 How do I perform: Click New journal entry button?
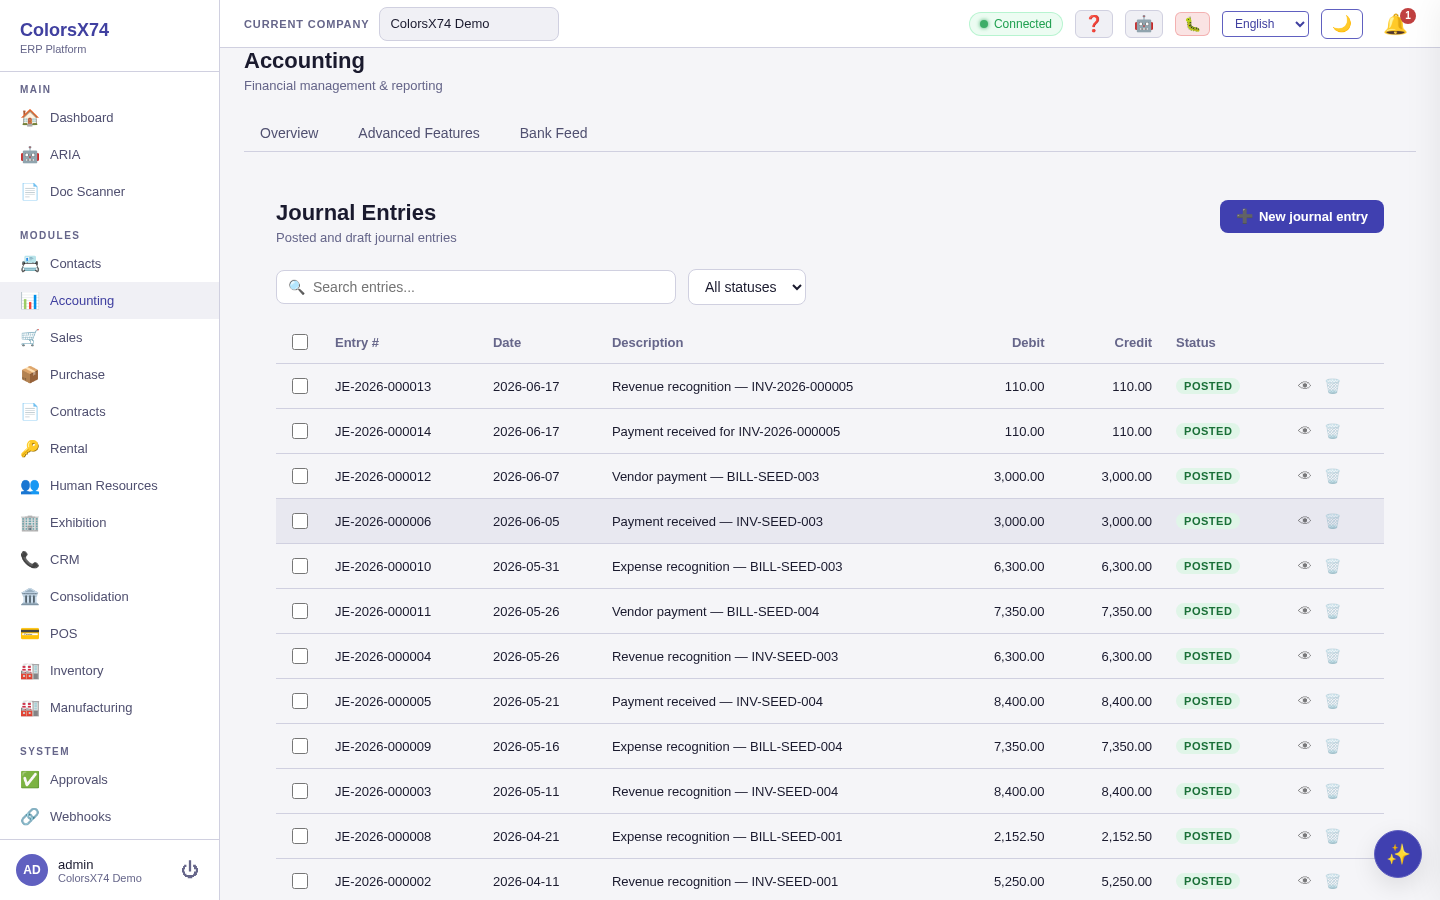click(1302, 216)
